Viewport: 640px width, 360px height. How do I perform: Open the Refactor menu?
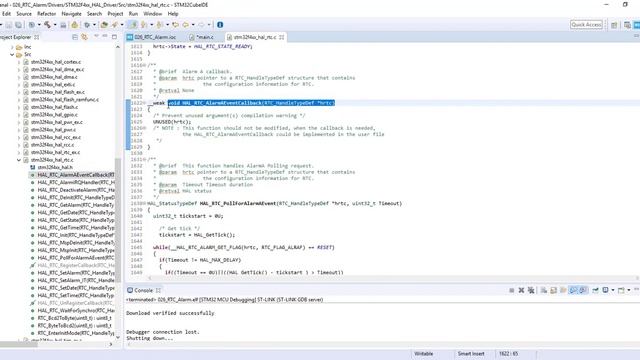tap(47, 13)
